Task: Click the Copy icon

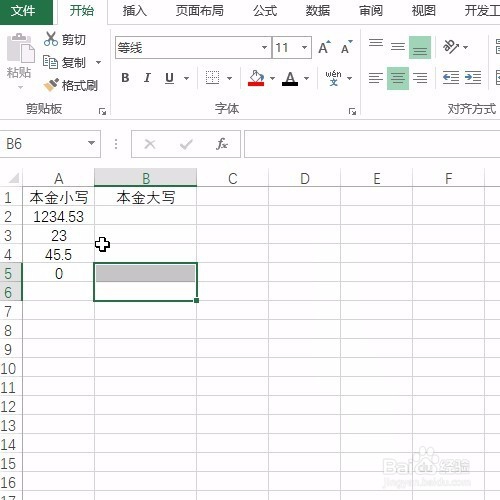Action: (50, 62)
